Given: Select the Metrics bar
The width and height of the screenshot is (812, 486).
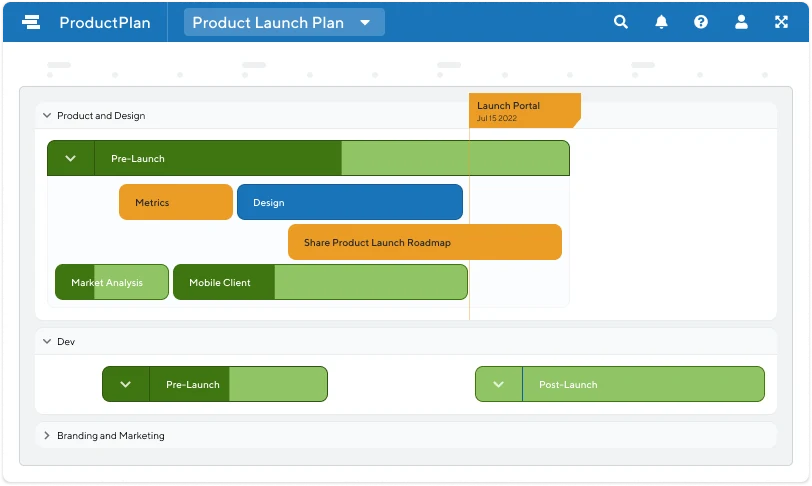Looking at the screenshot, I should (176, 202).
